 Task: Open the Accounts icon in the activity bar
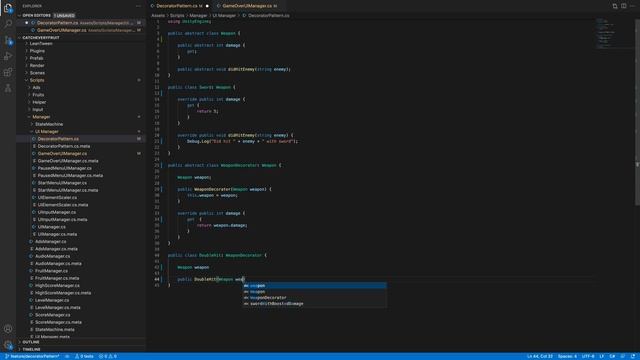tap(8, 329)
